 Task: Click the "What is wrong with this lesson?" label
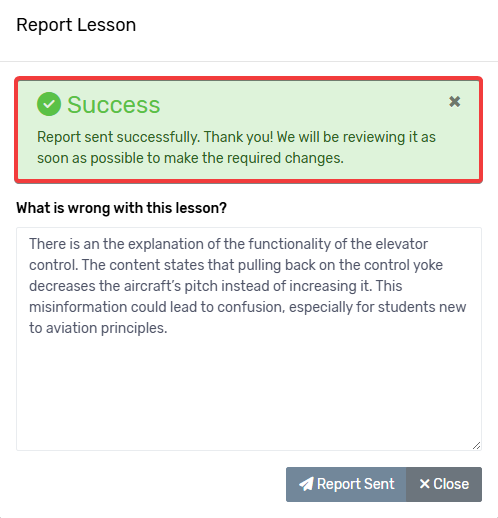(121, 208)
